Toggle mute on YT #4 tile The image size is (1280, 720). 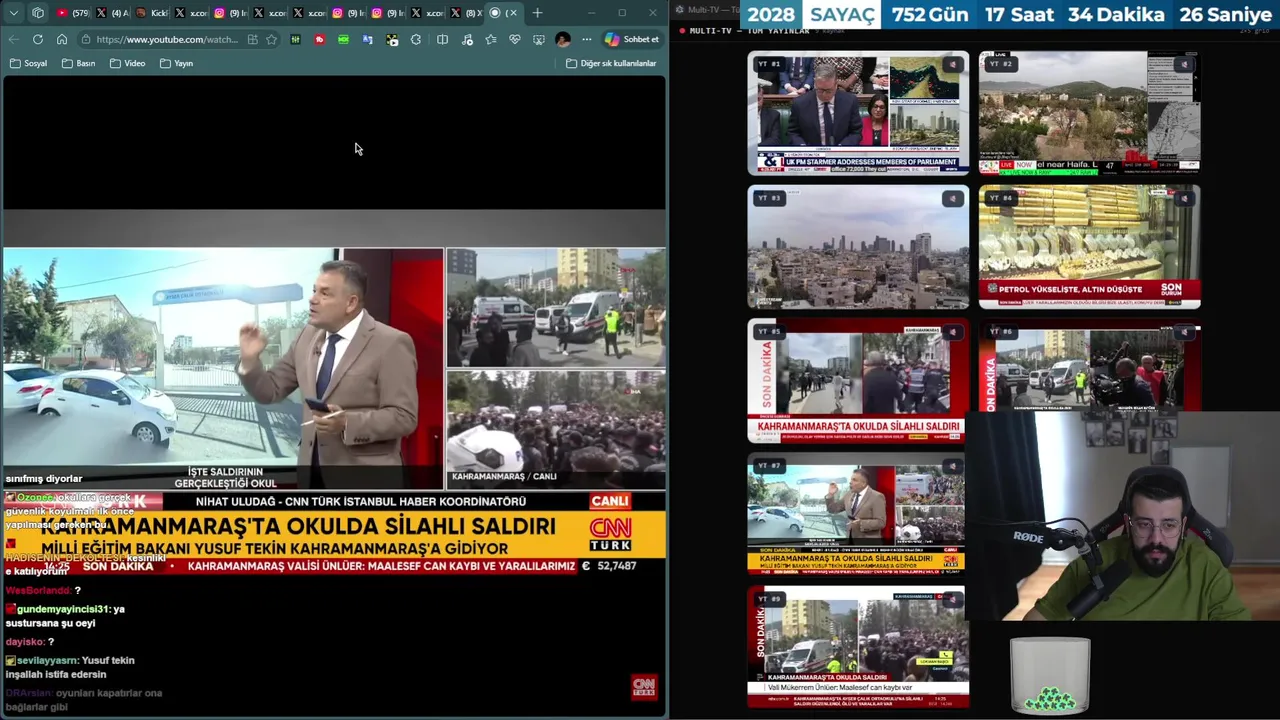tap(1183, 199)
